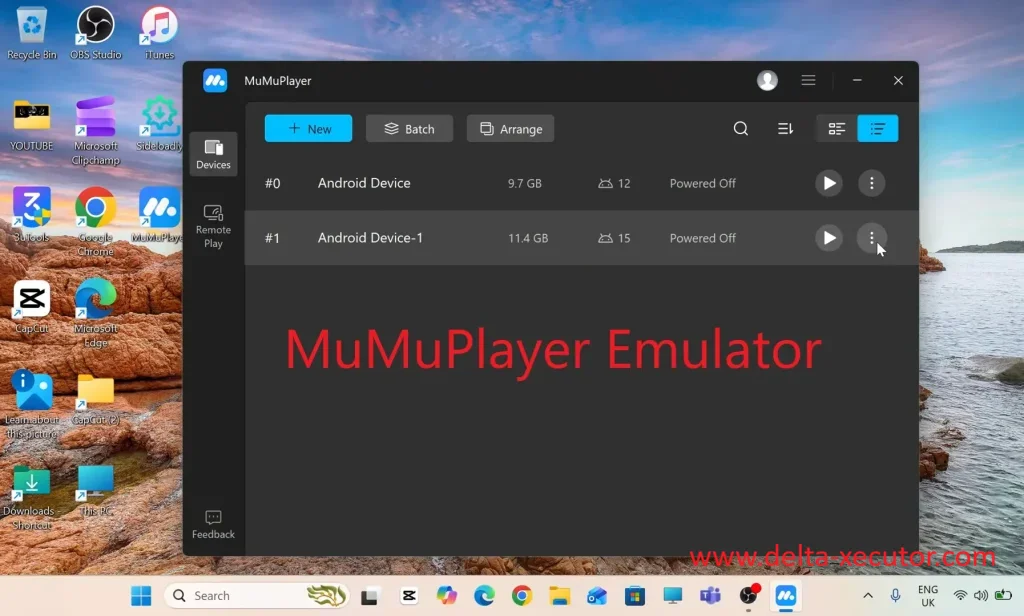This screenshot has height=616, width=1024.
Task: Open the Remote Play sidebar tab
Action: [213, 226]
